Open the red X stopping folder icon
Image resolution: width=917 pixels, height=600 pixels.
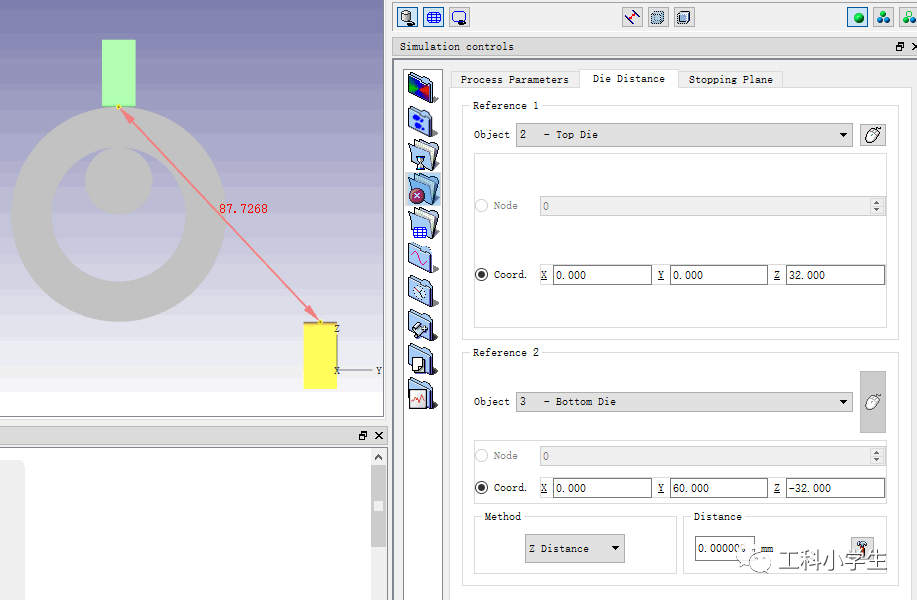pos(422,189)
